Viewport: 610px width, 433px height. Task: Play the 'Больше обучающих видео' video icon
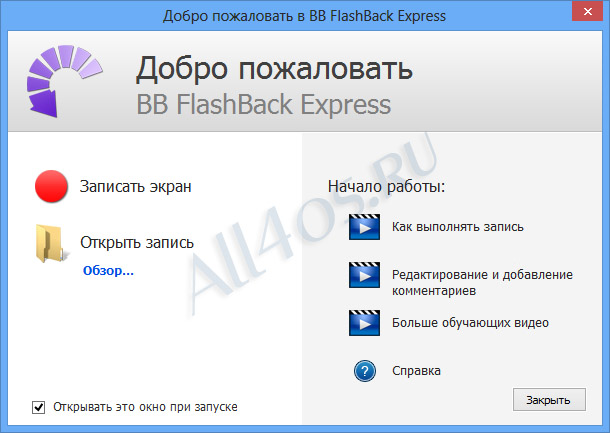[x=364, y=323]
